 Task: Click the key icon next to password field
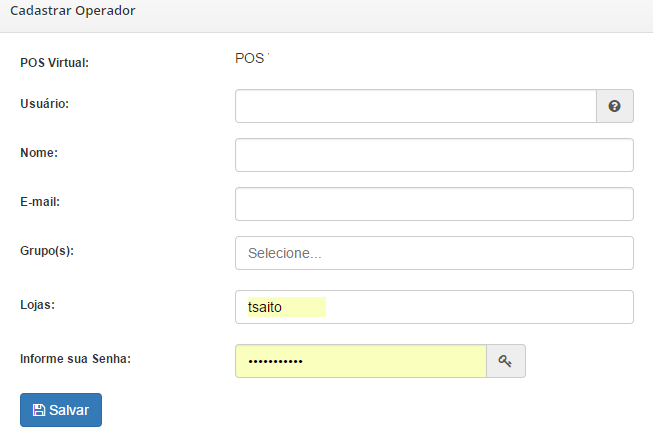click(x=505, y=362)
